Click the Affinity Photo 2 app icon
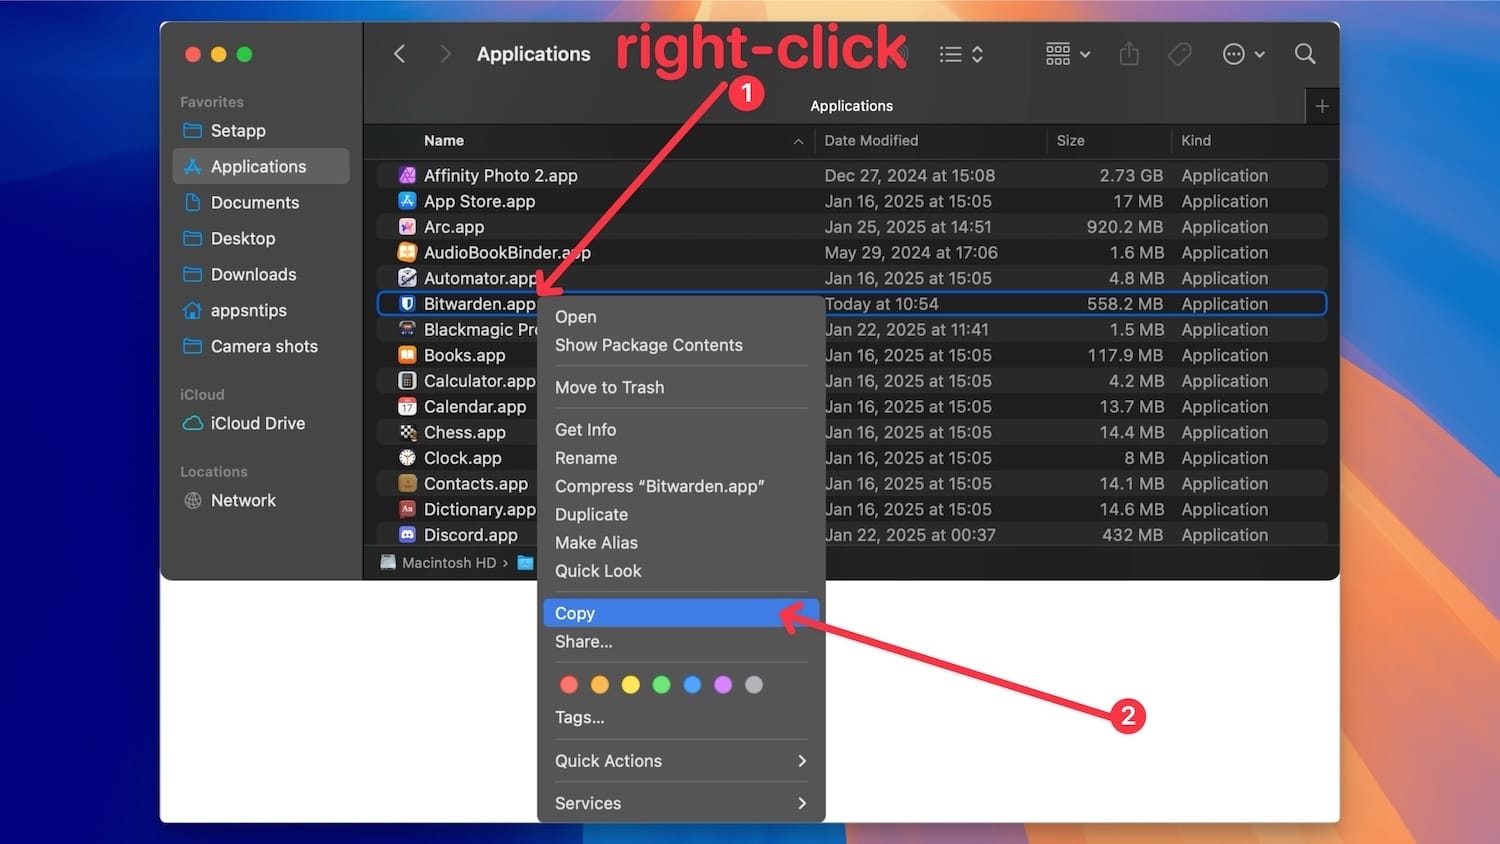 [x=407, y=175]
